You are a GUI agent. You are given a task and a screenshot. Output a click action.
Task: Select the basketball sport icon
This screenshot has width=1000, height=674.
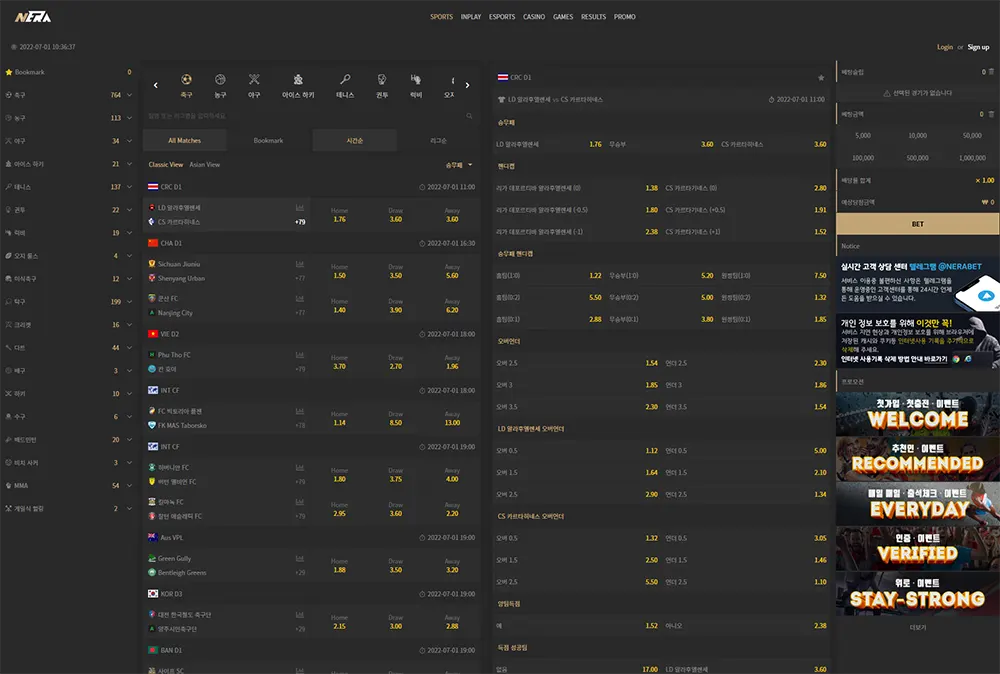pos(220,80)
